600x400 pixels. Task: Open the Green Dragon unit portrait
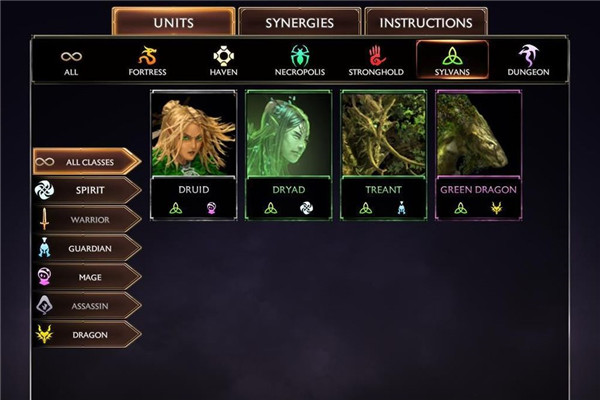tap(478, 134)
